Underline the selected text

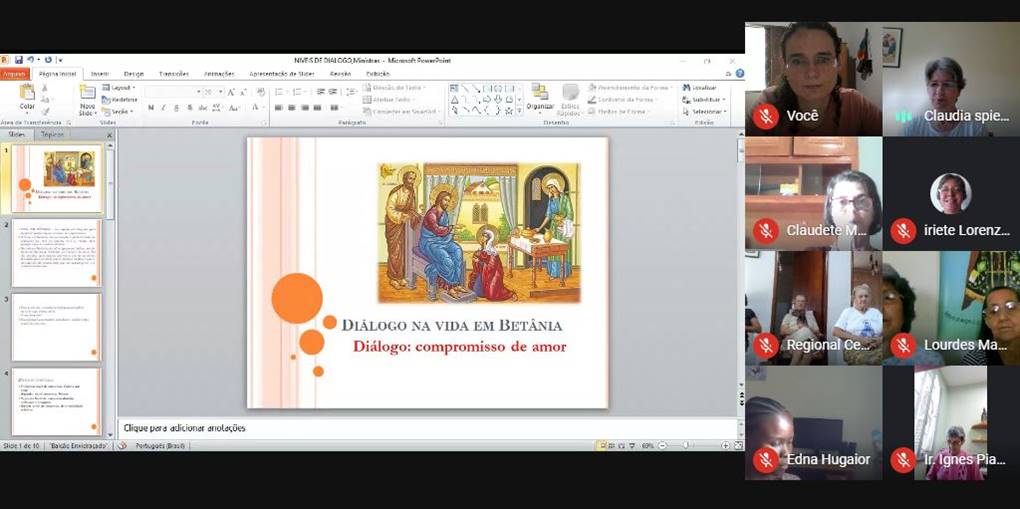(x=176, y=107)
